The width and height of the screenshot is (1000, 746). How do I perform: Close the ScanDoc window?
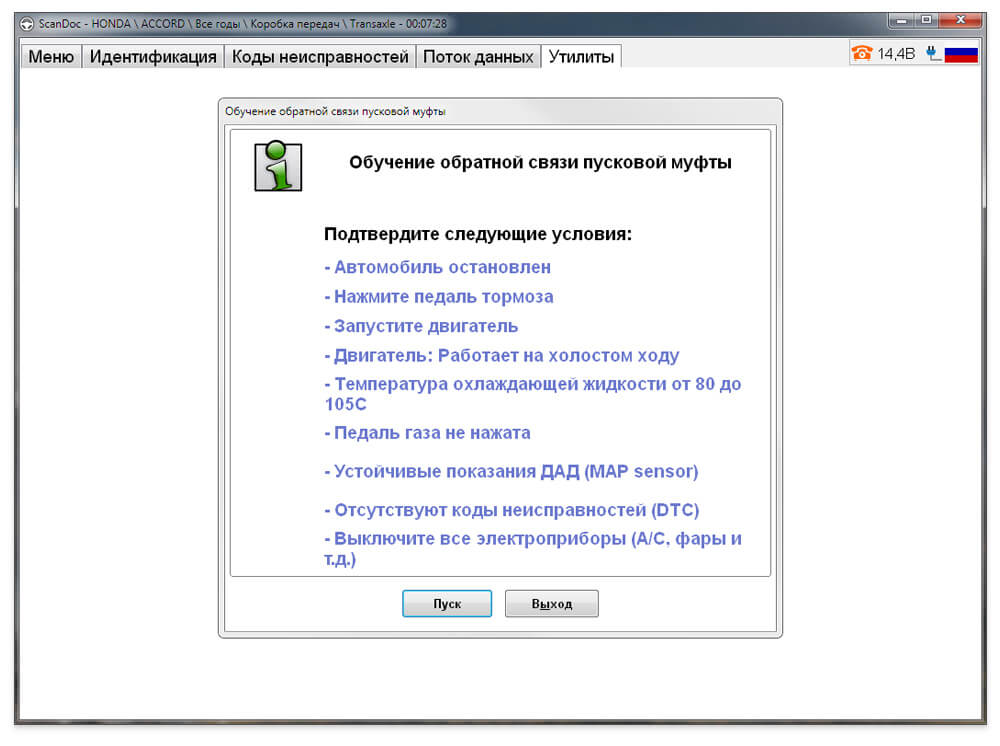pos(960,21)
